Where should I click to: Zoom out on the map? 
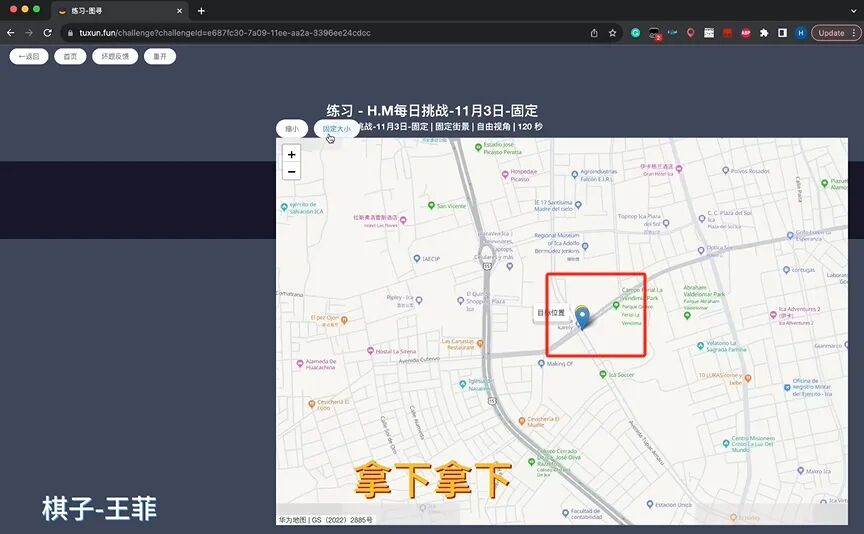(x=291, y=171)
